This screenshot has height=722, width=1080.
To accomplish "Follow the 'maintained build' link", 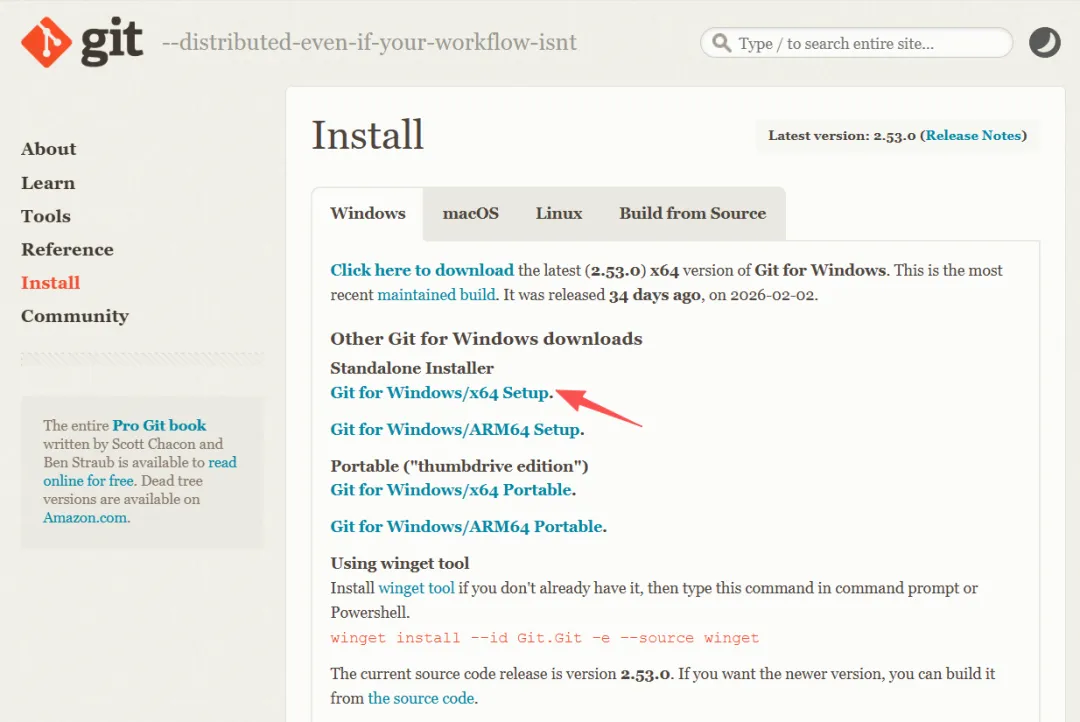I will coord(437,295).
